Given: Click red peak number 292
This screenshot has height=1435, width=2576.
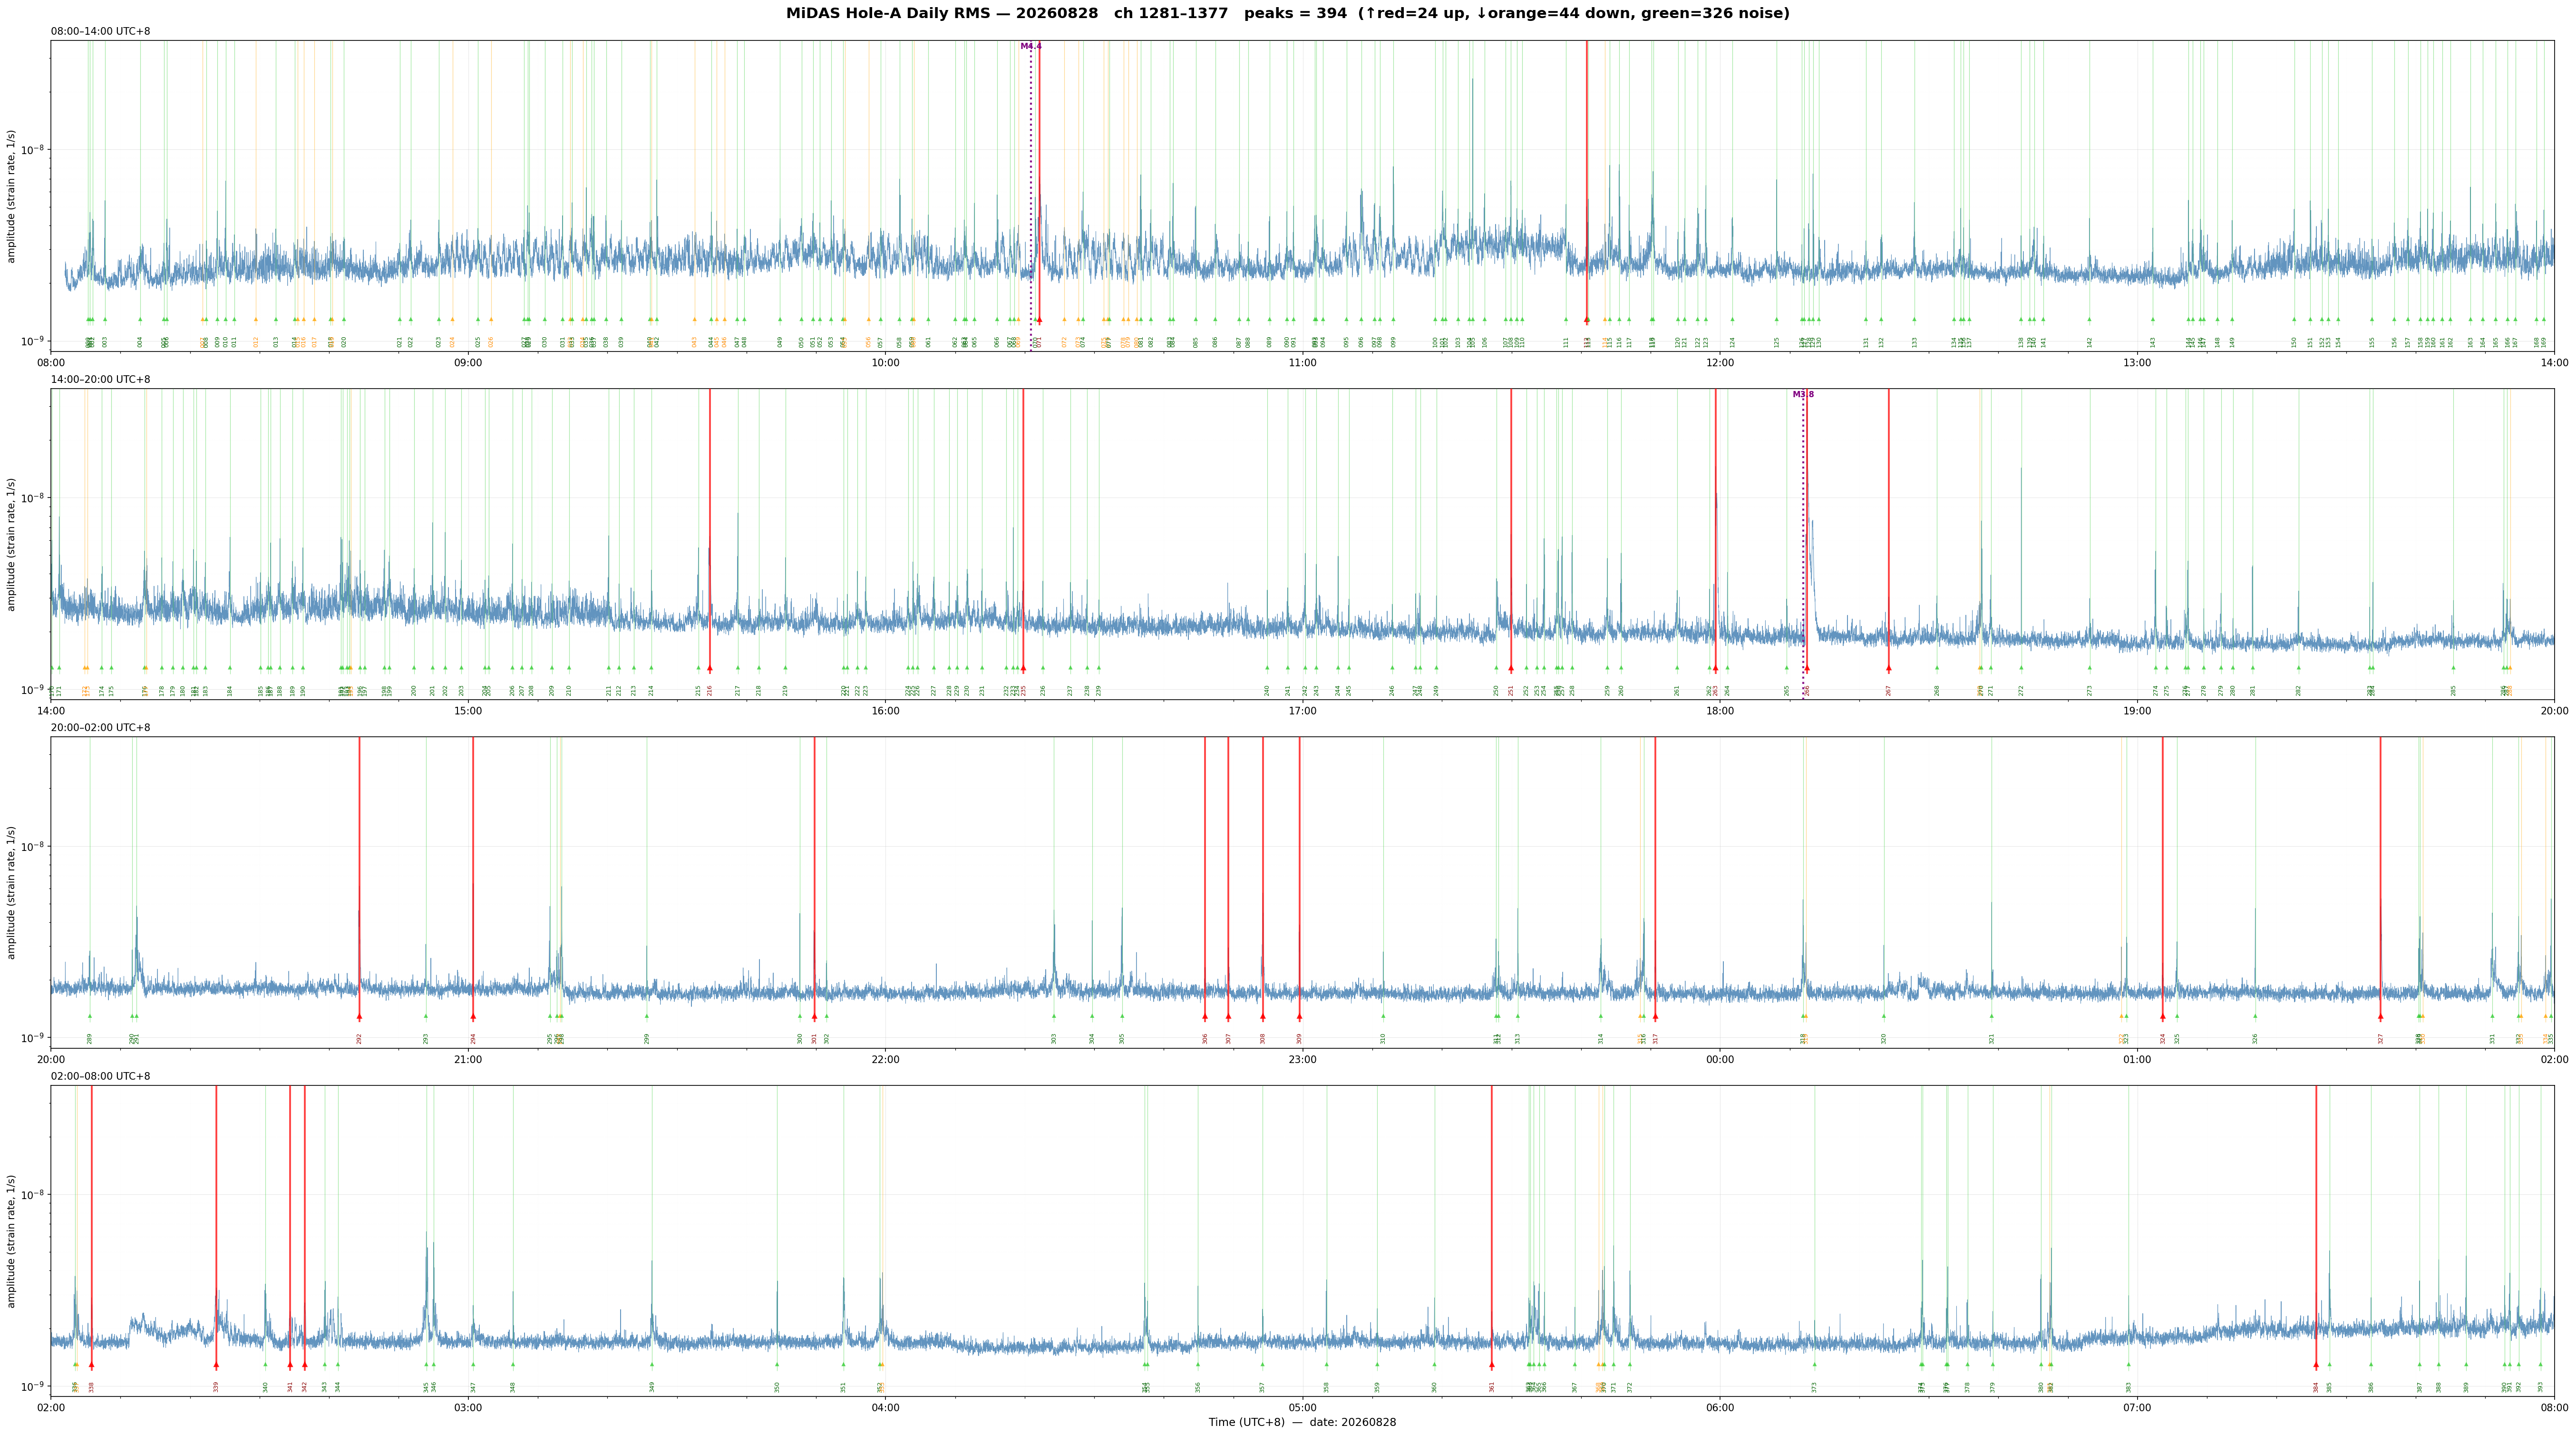Looking at the screenshot, I should point(359,1039).
